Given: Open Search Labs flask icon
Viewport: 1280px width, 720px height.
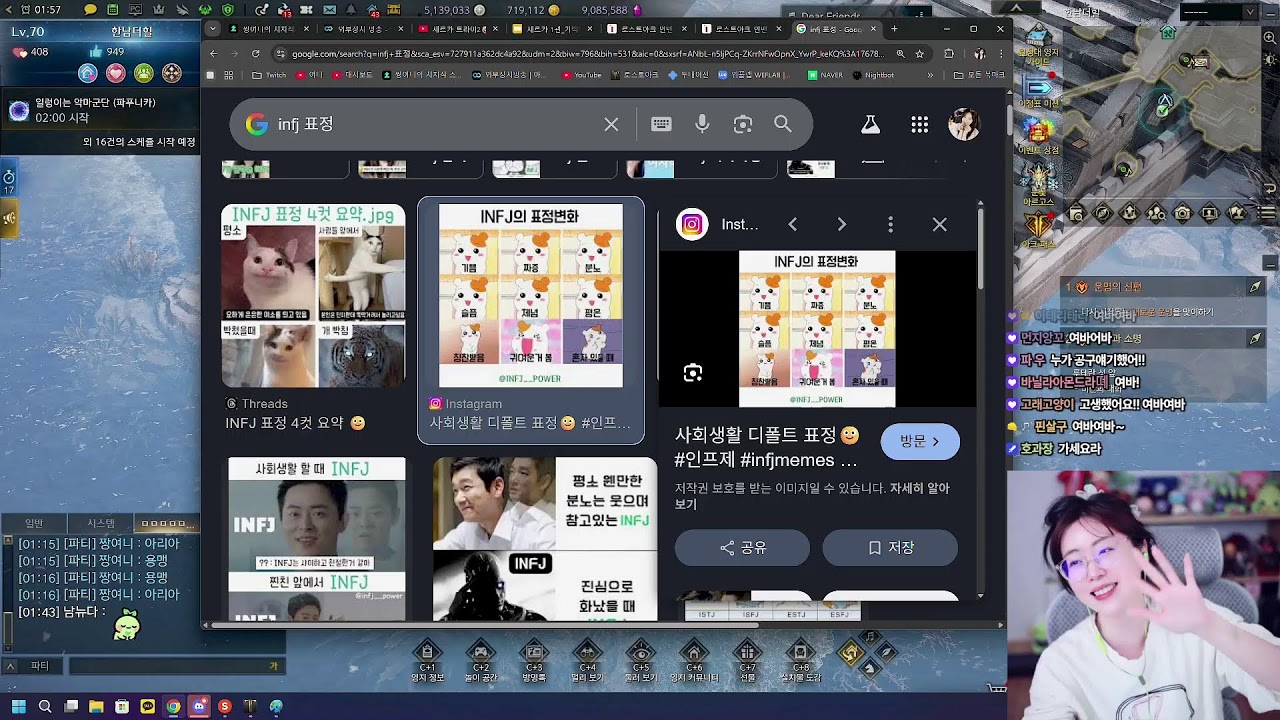Looking at the screenshot, I should 870,124.
